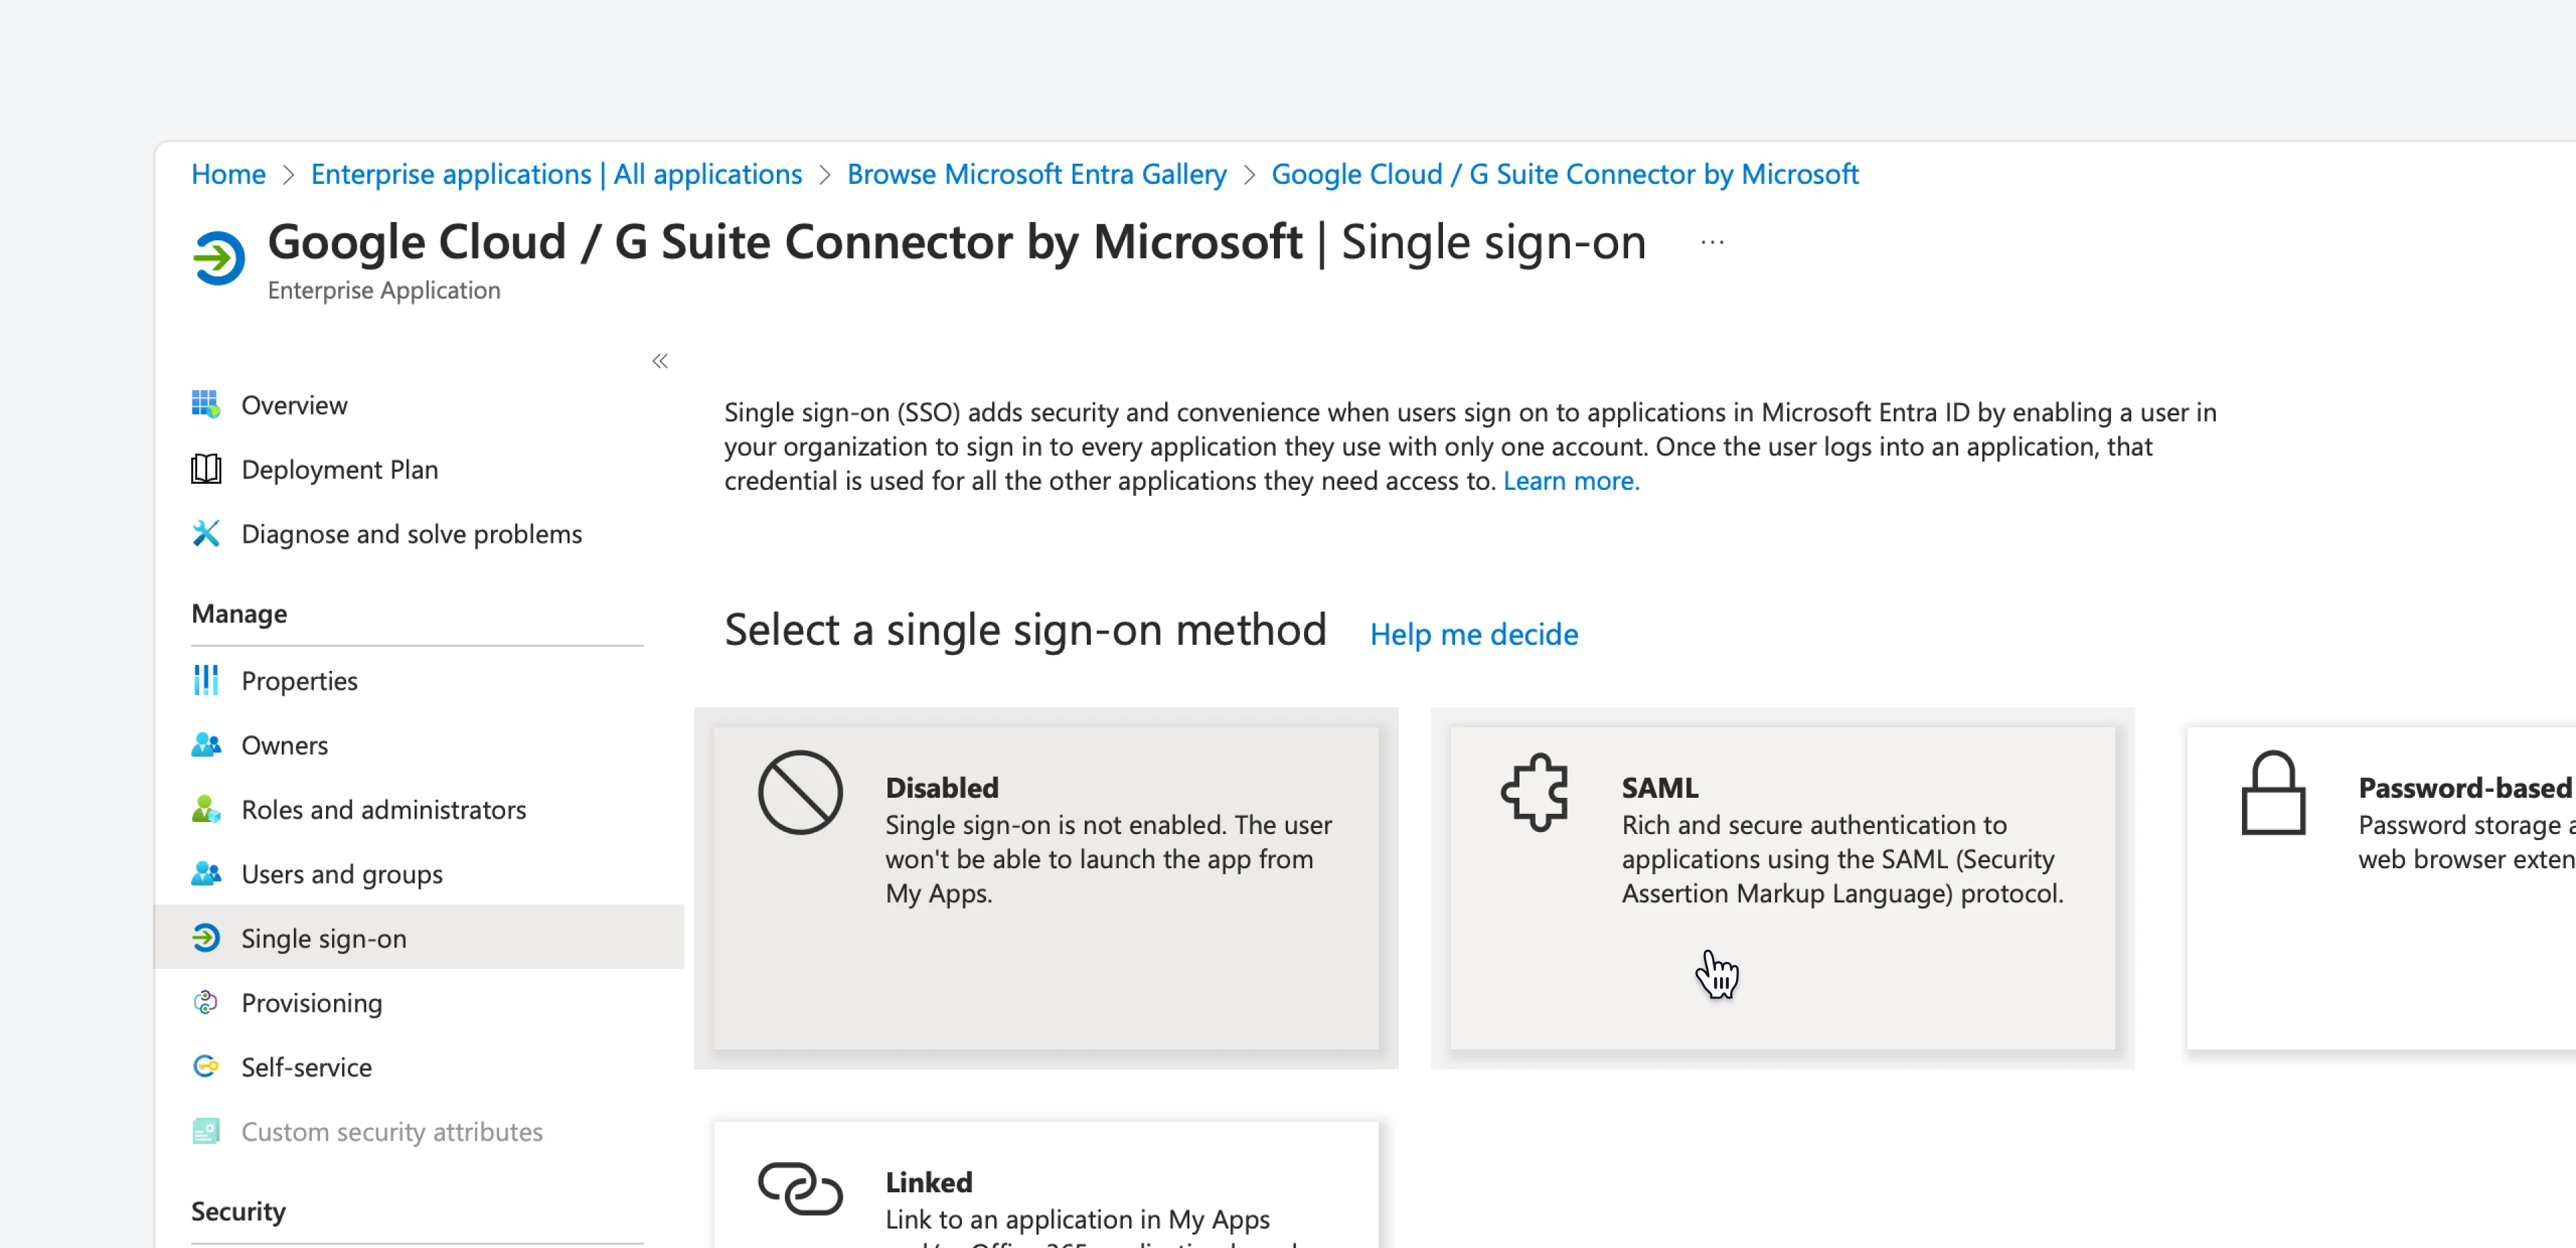
Task: Choose the Disabled sign-on method card
Action: click(x=1045, y=887)
